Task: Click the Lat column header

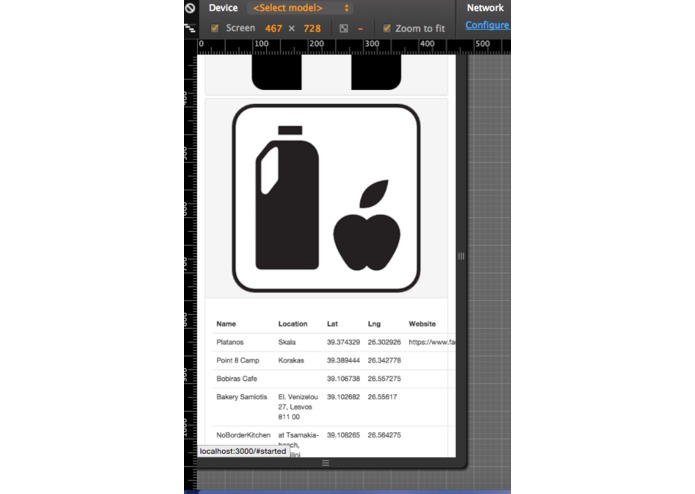Action: [332, 324]
